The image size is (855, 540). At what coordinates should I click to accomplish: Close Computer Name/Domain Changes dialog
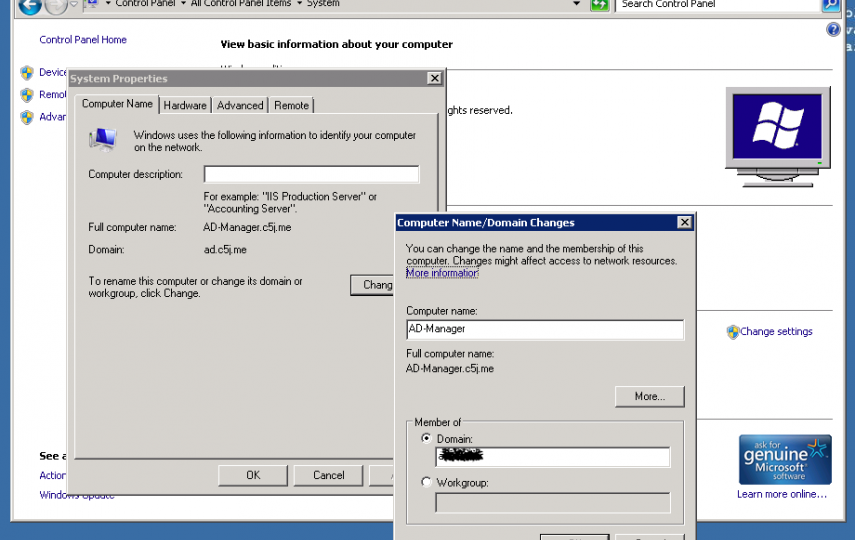coord(684,222)
